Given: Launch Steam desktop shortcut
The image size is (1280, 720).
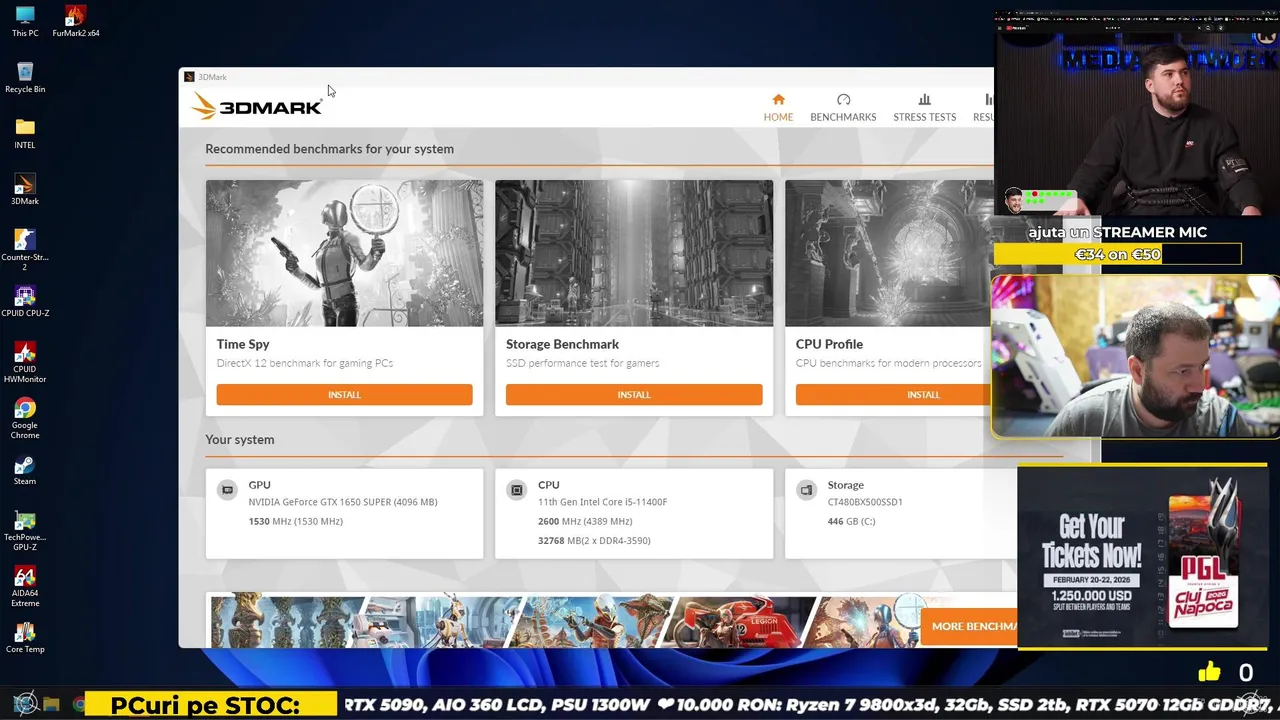Looking at the screenshot, I should (25, 471).
